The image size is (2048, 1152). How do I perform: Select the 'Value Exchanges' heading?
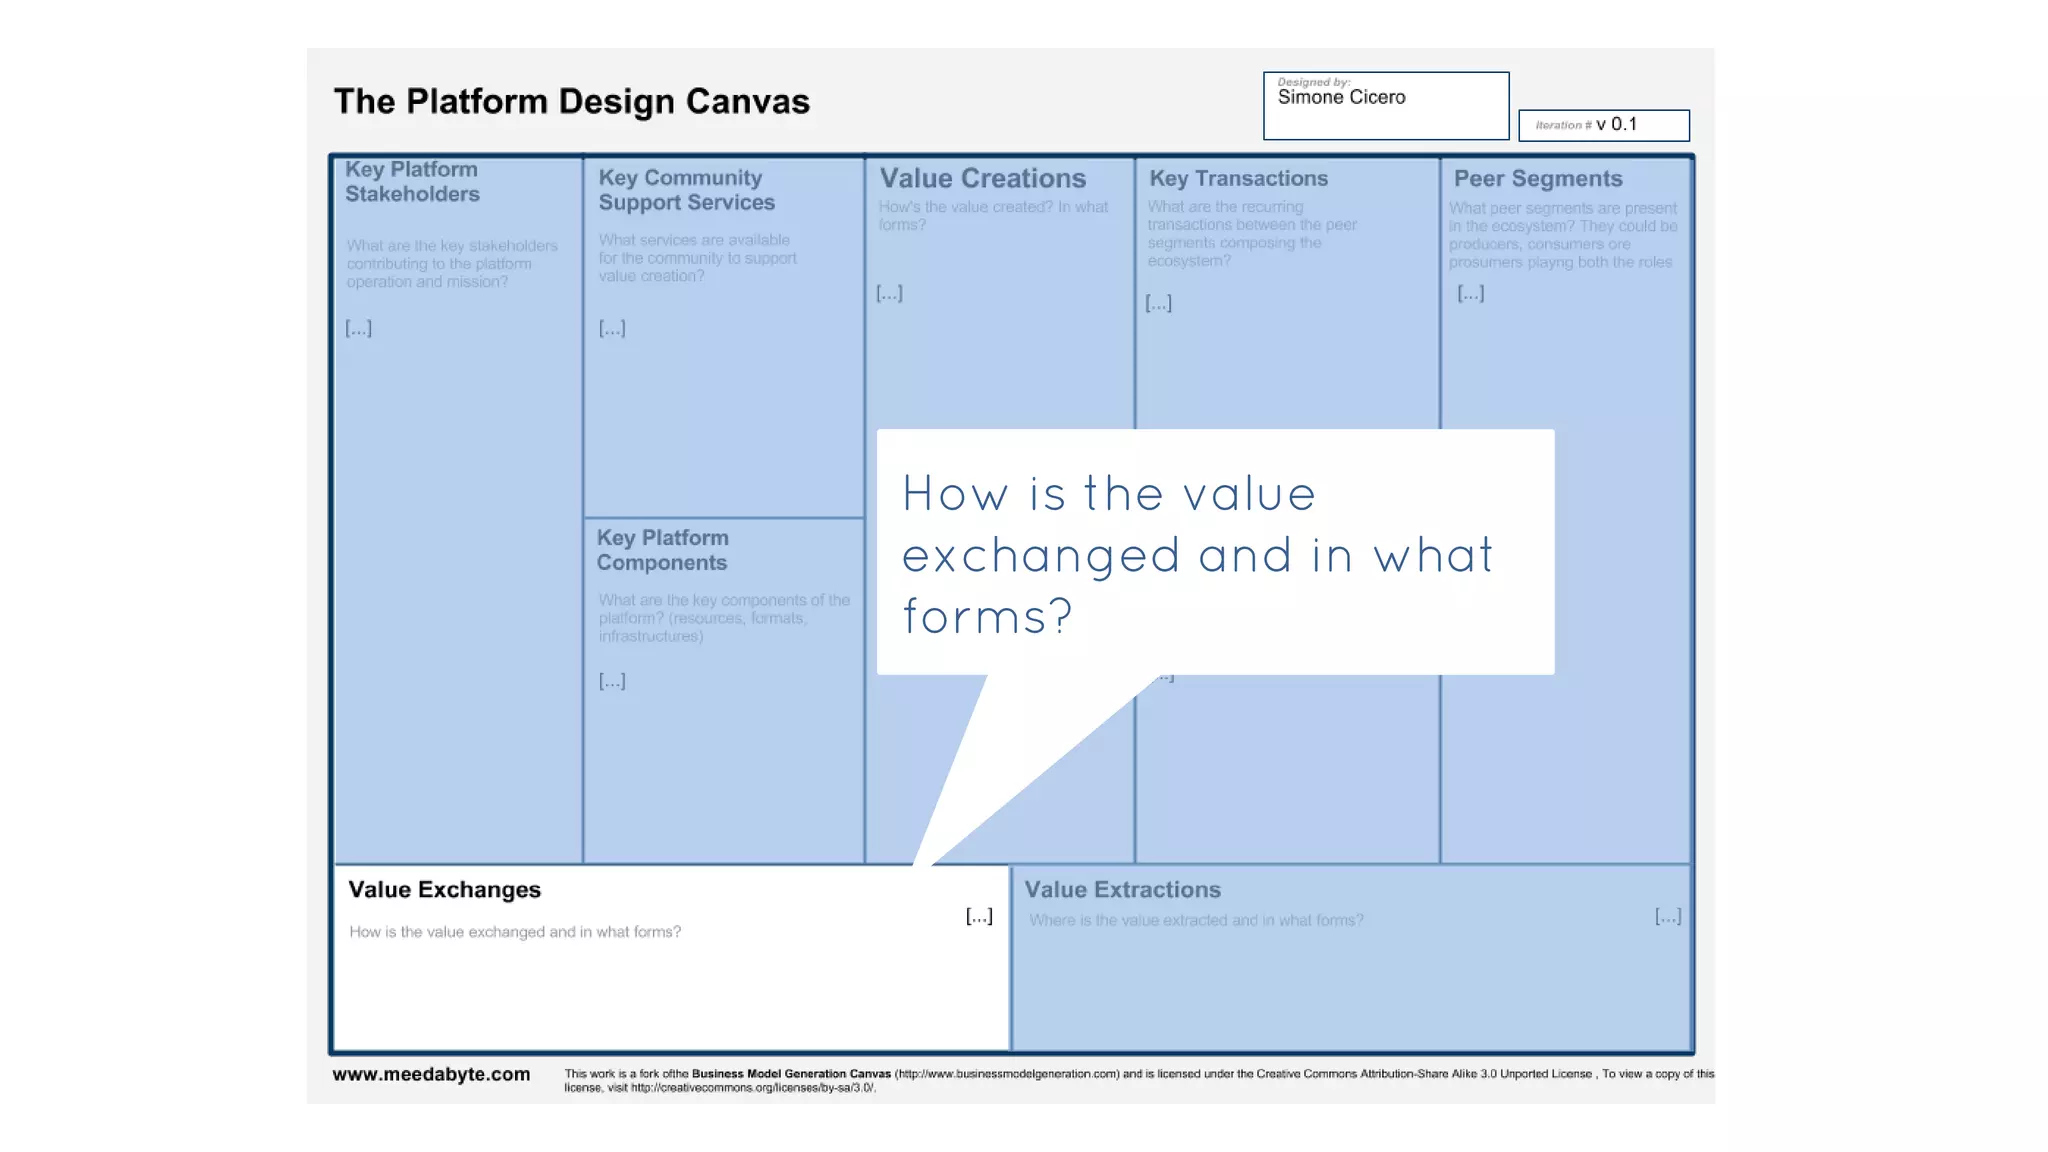(444, 889)
